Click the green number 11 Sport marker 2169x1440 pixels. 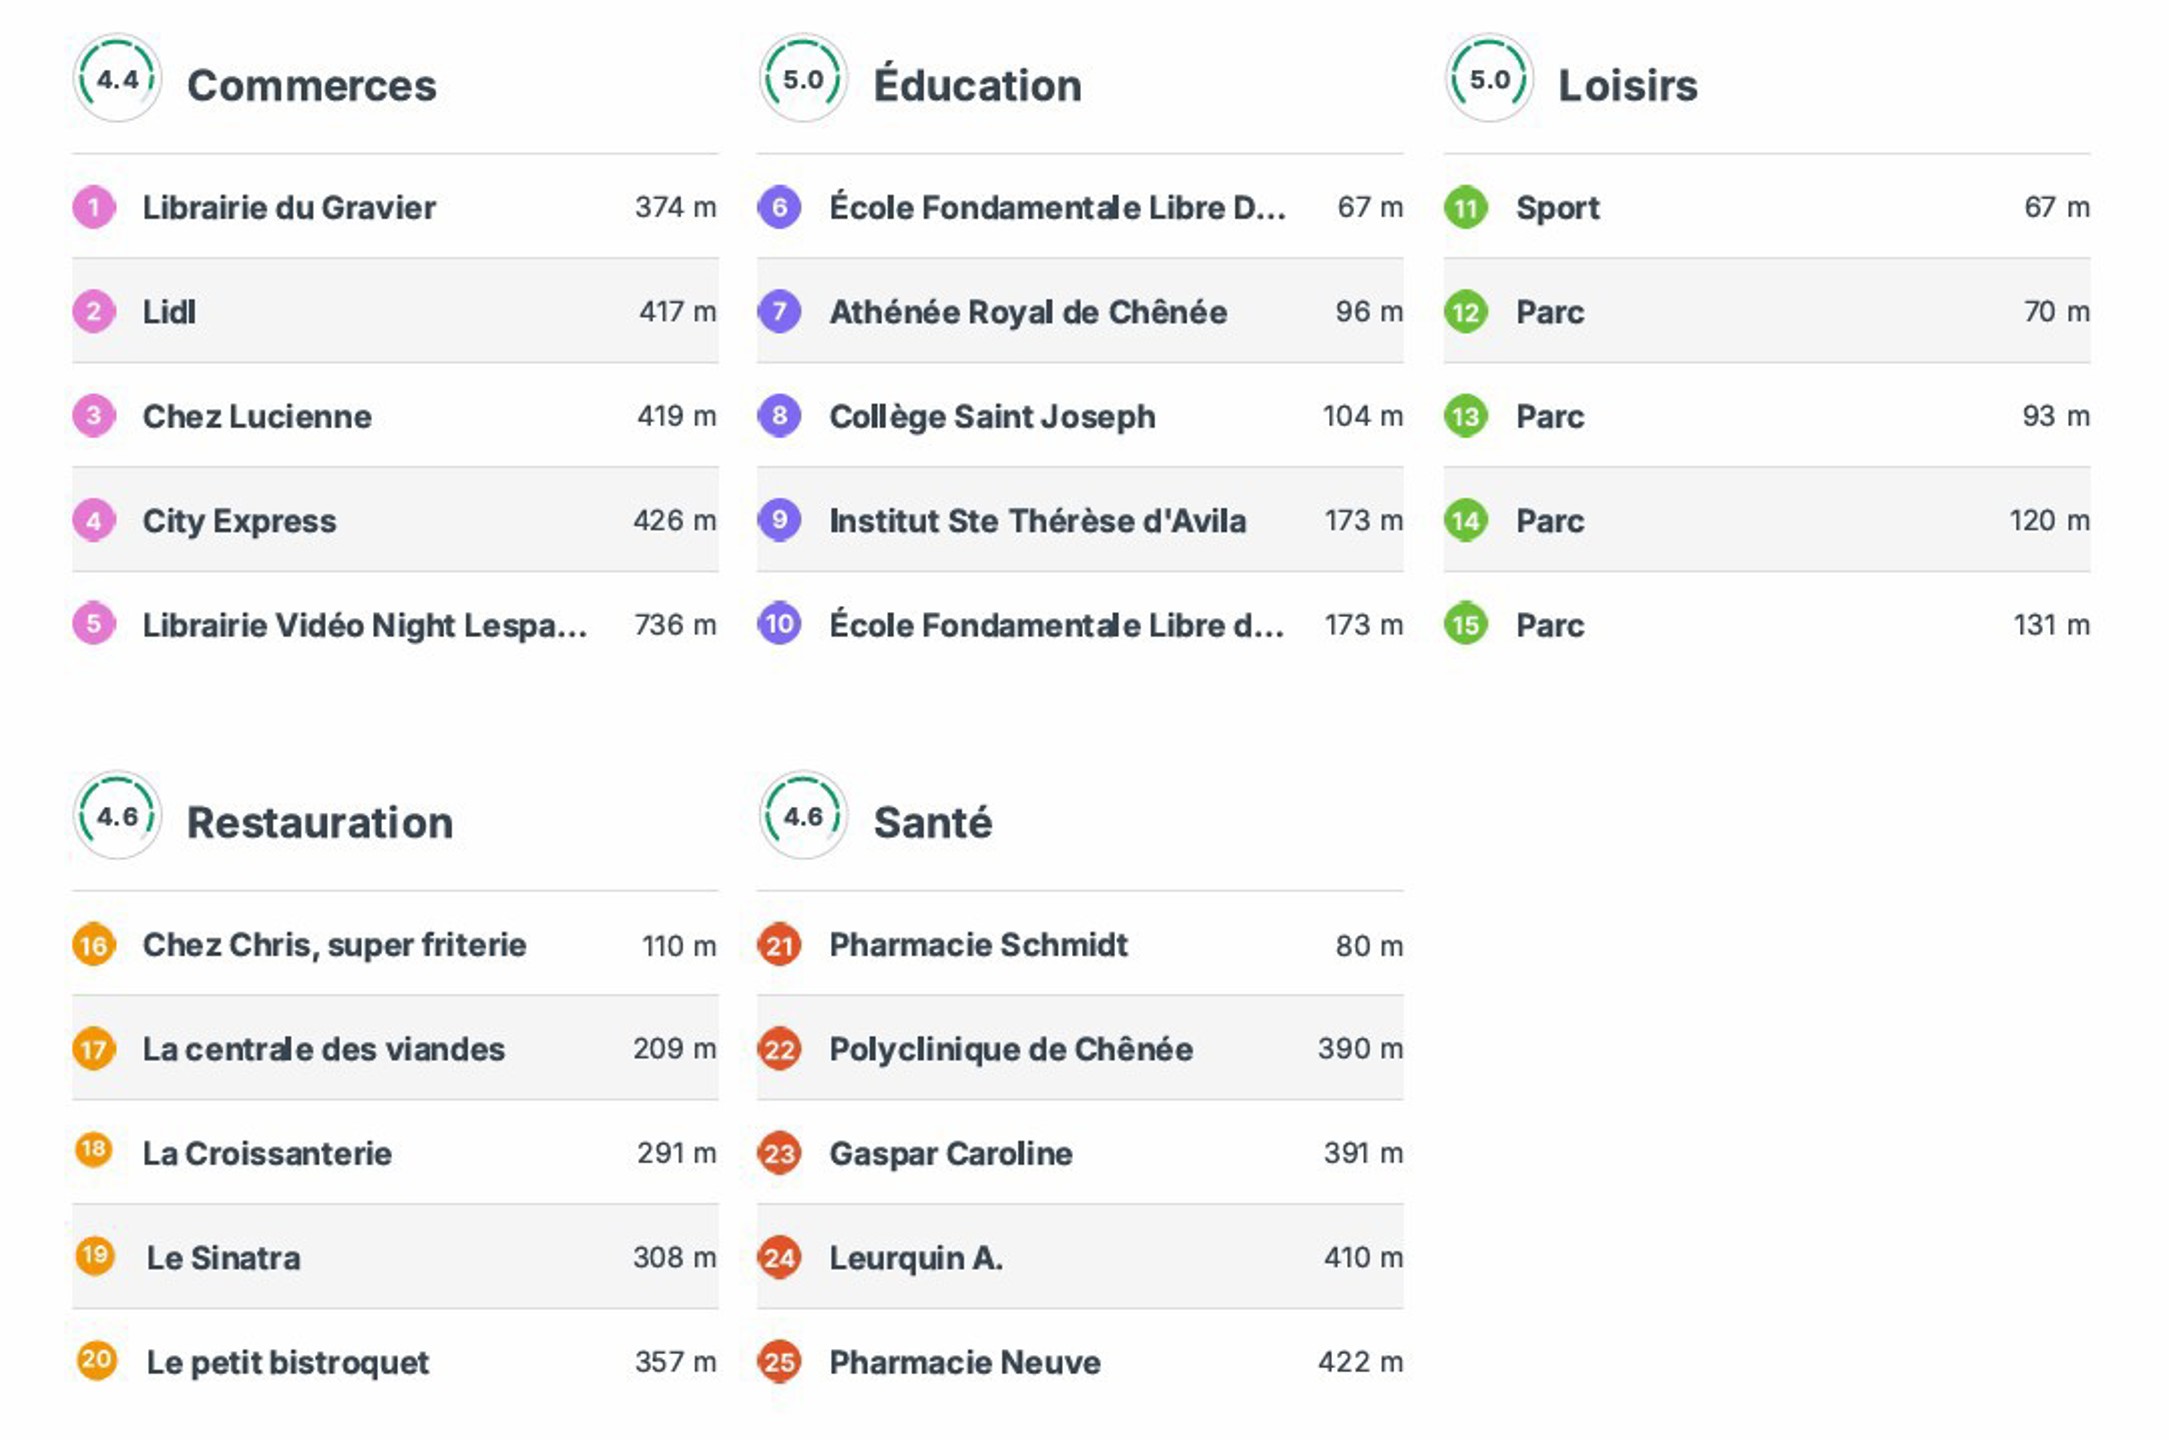(1466, 208)
